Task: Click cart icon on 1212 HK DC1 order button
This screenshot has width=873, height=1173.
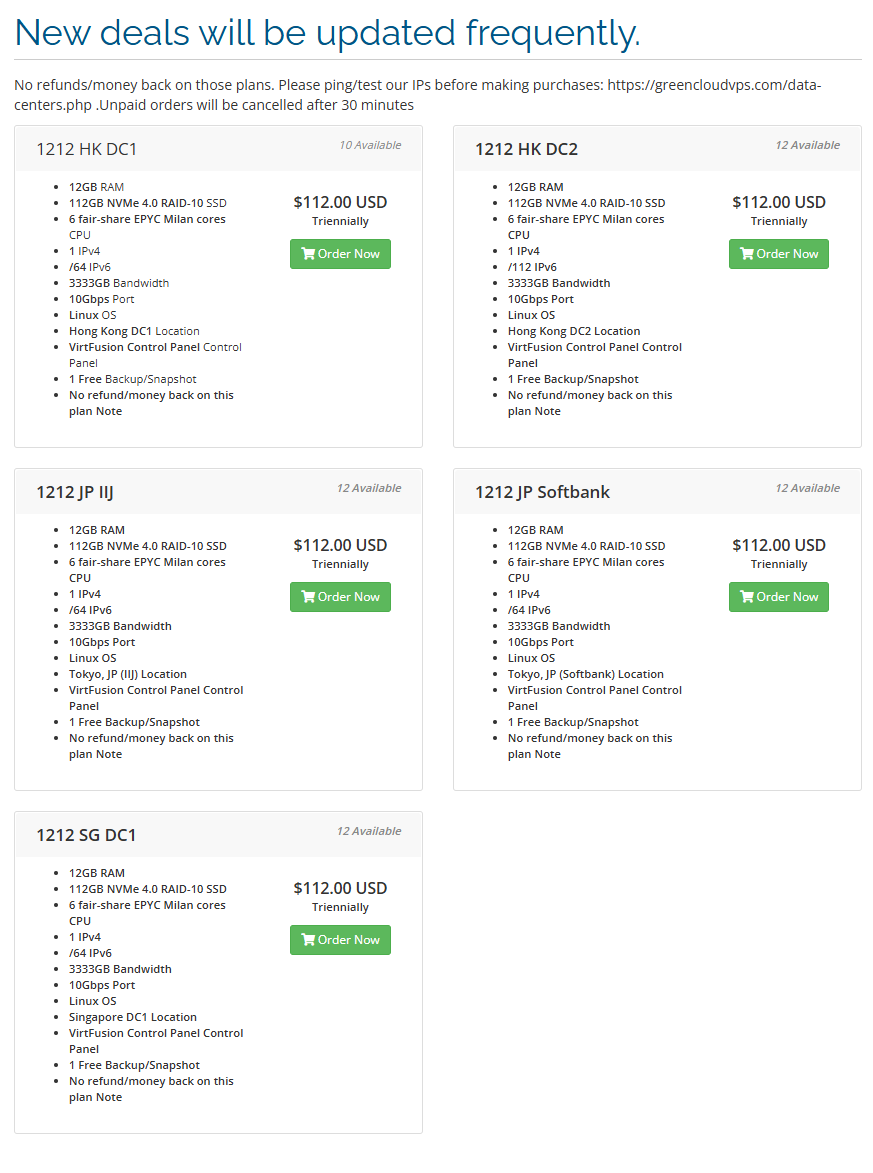Action: (x=309, y=254)
